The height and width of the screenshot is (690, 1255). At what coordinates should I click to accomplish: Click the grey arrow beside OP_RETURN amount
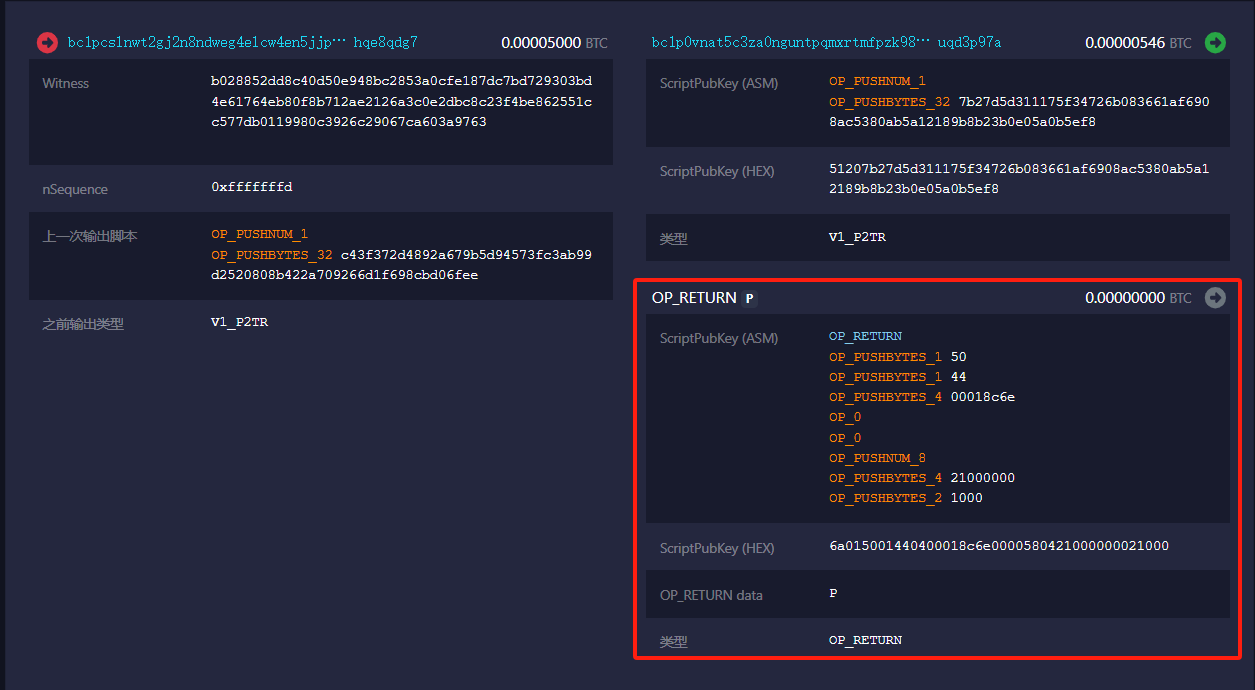click(x=1215, y=297)
